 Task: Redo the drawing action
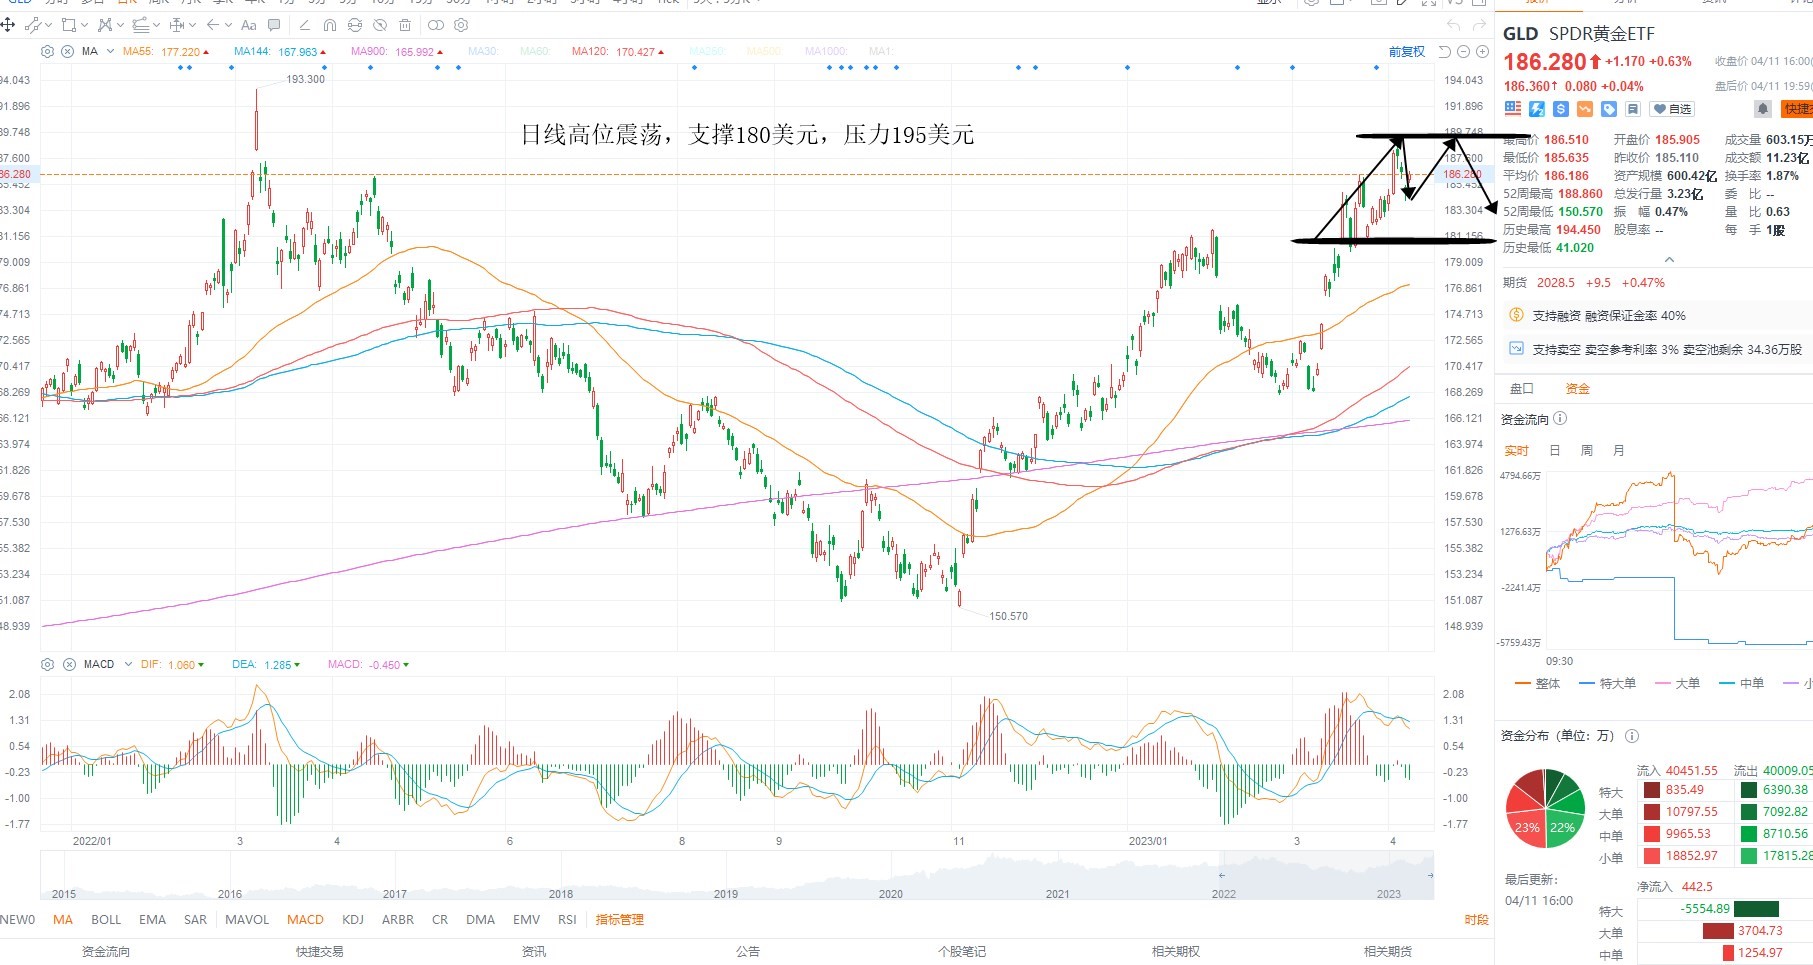[x=1479, y=24]
